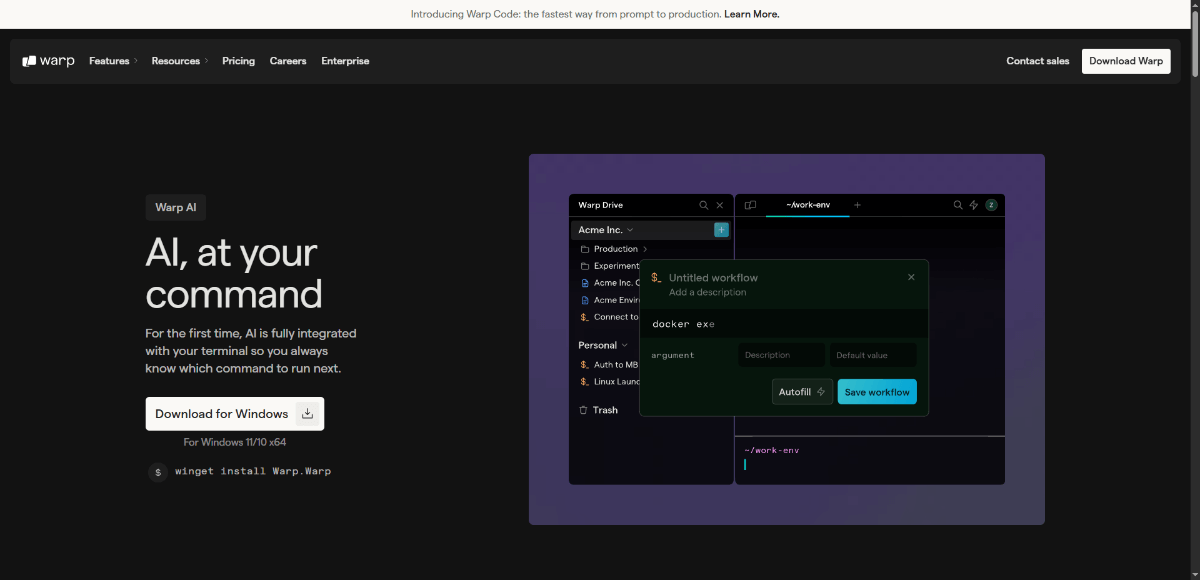Screen dimensions: 1200x580
Task: Click Contact sales link
Action: click(1038, 61)
